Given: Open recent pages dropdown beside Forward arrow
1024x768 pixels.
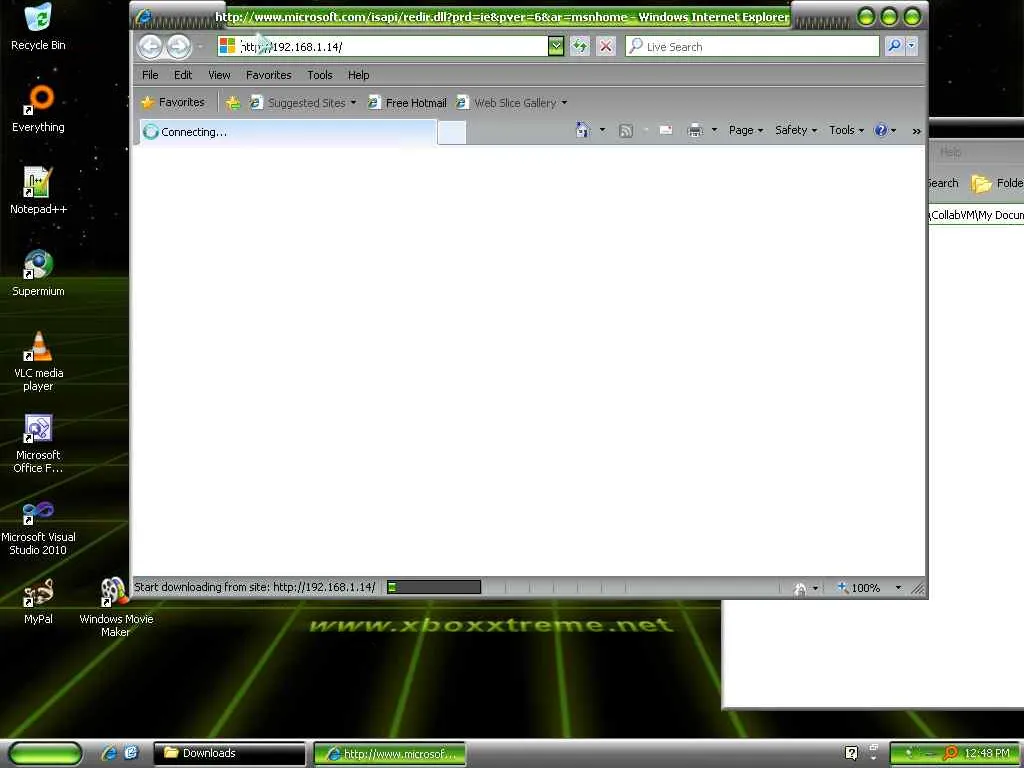Looking at the screenshot, I should pos(200,46).
